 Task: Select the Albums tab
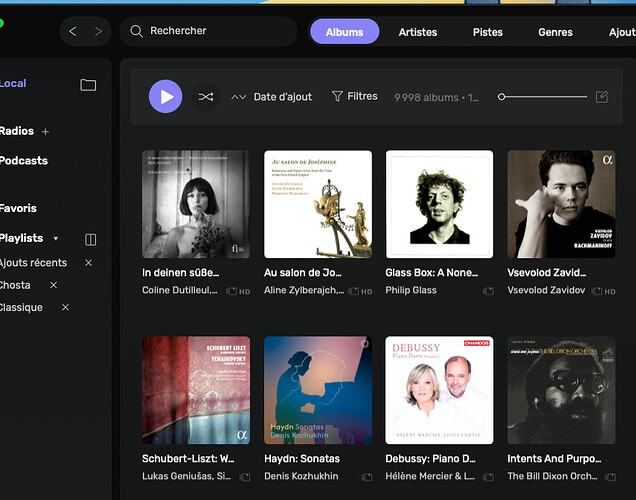pos(344,32)
